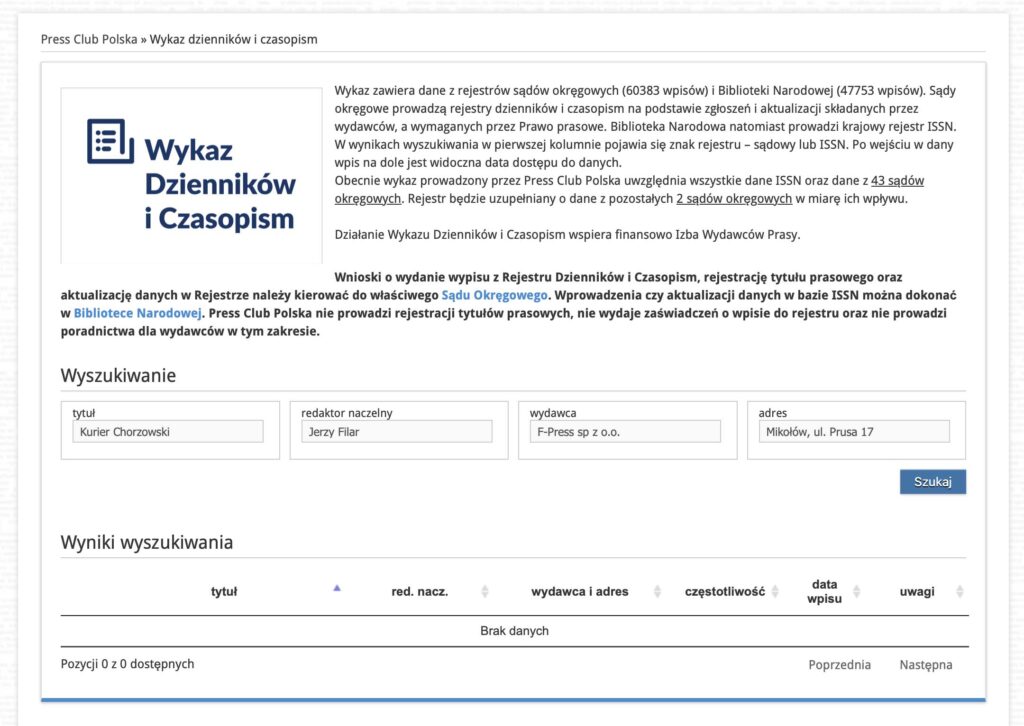Click sort arrows in wydawca i adres column

click(x=657, y=592)
